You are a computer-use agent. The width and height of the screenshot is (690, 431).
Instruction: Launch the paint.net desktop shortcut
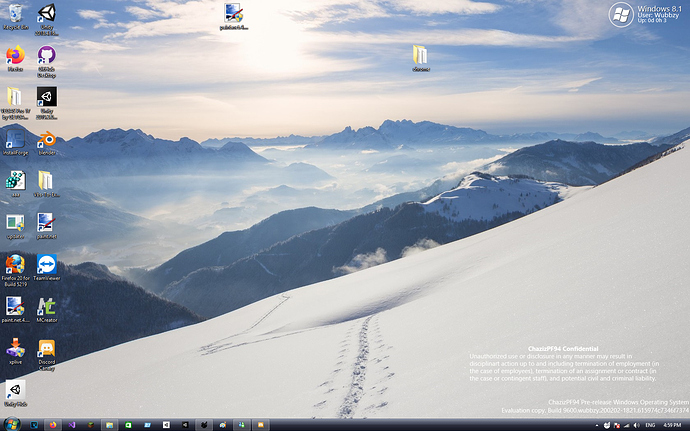click(47, 226)
